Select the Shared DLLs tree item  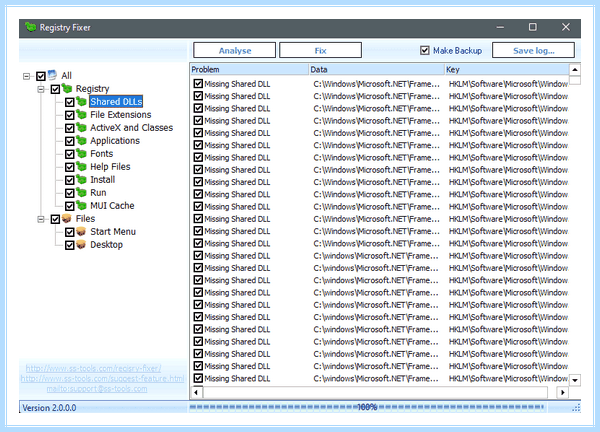(116, 101)
